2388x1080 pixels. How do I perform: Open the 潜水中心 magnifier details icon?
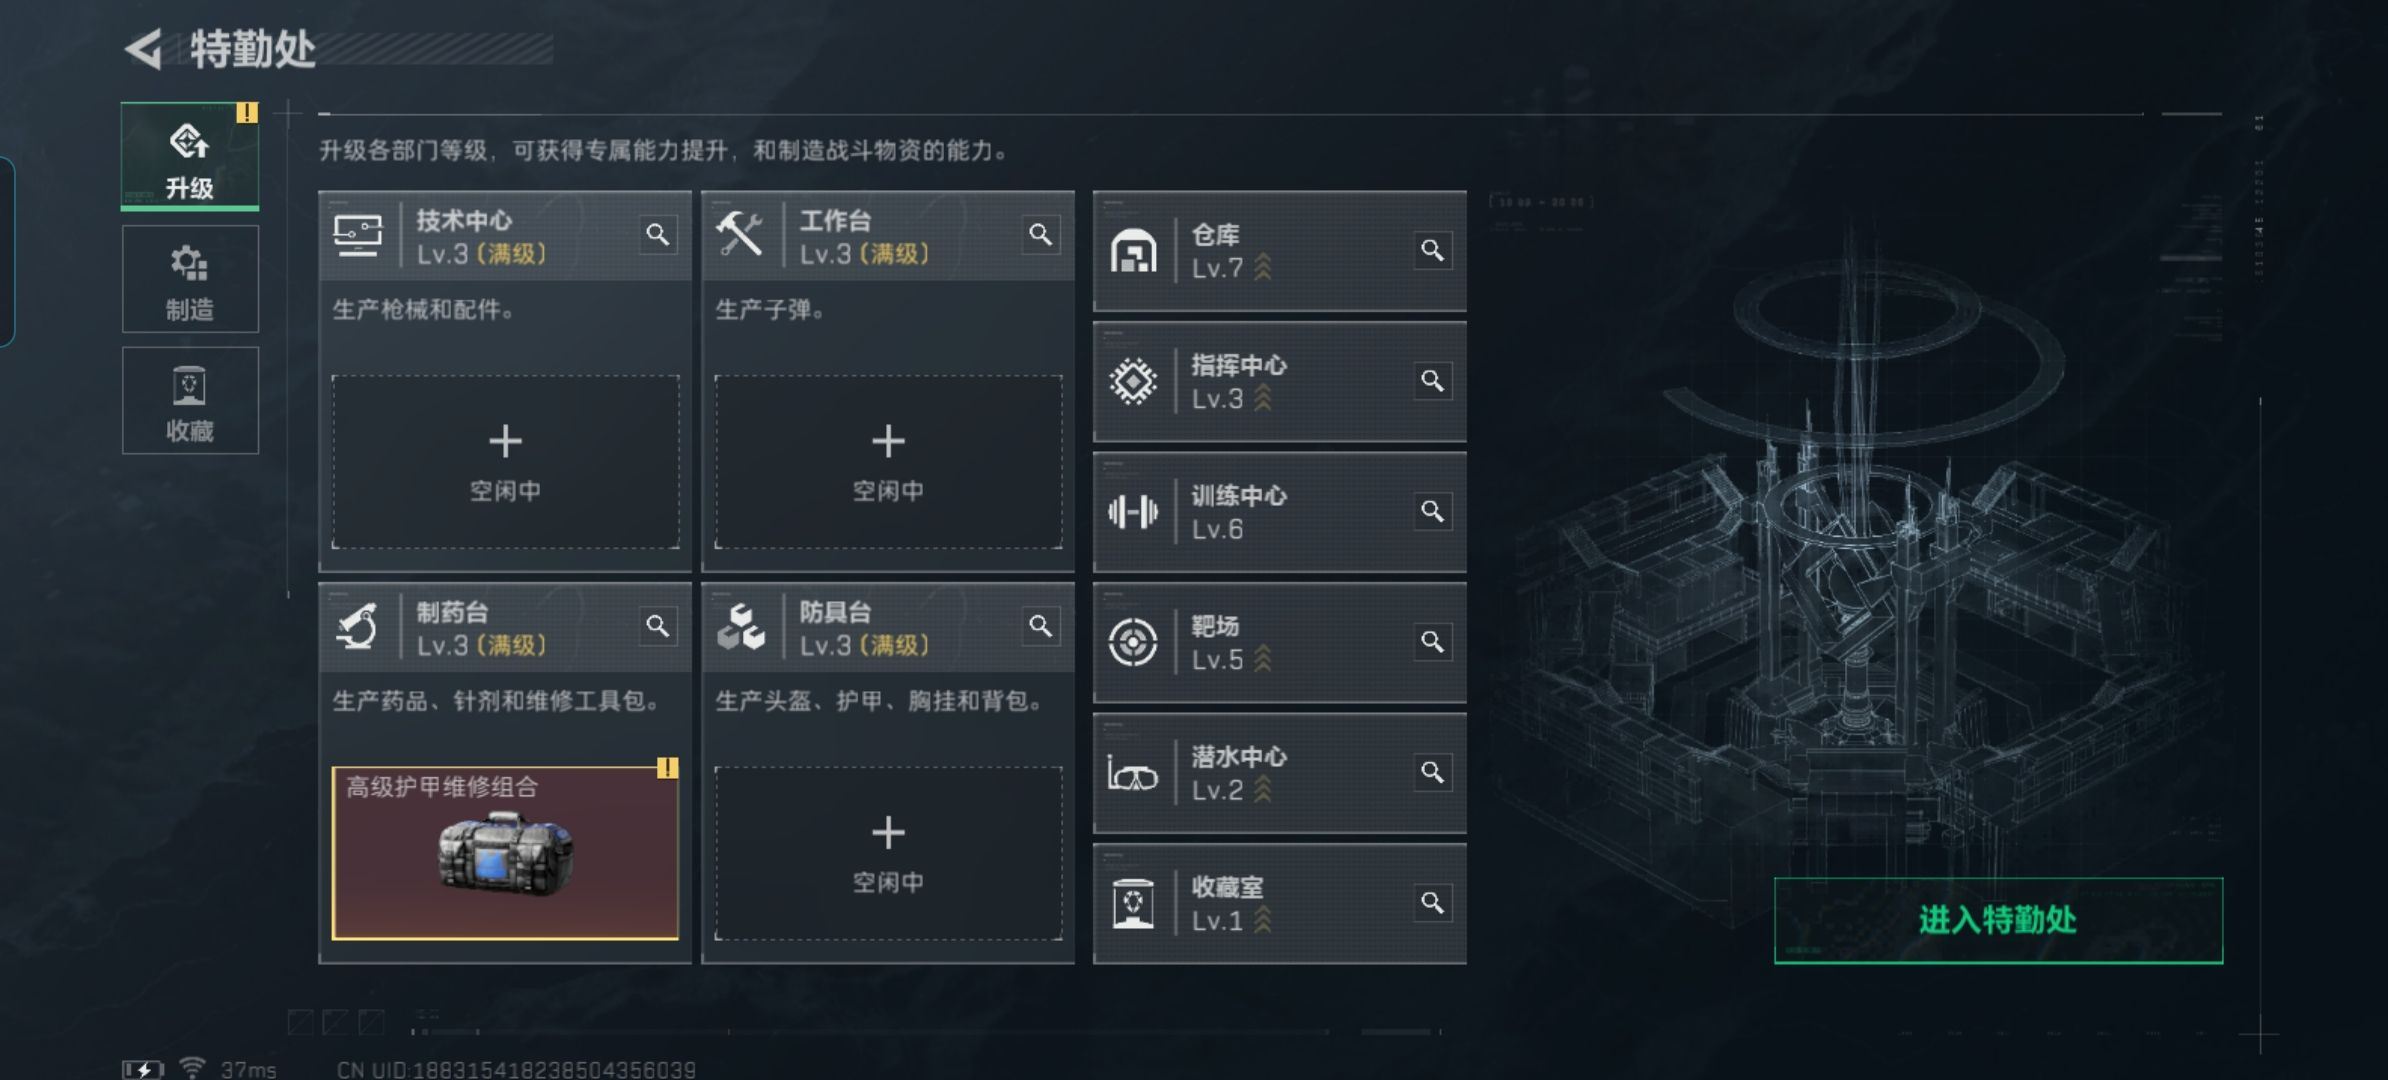click(1432, 772)
